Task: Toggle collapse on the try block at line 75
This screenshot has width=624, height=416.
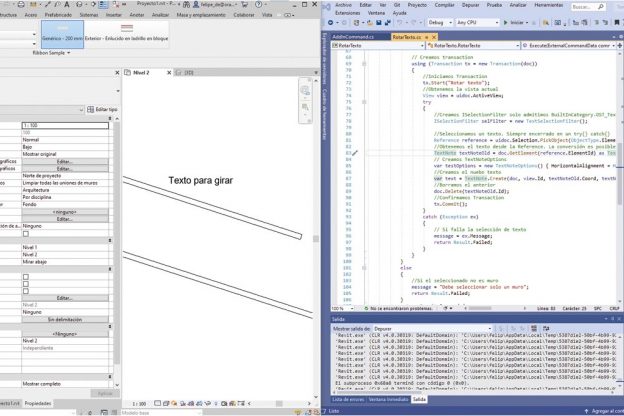Action: click(x=364, y=102)
